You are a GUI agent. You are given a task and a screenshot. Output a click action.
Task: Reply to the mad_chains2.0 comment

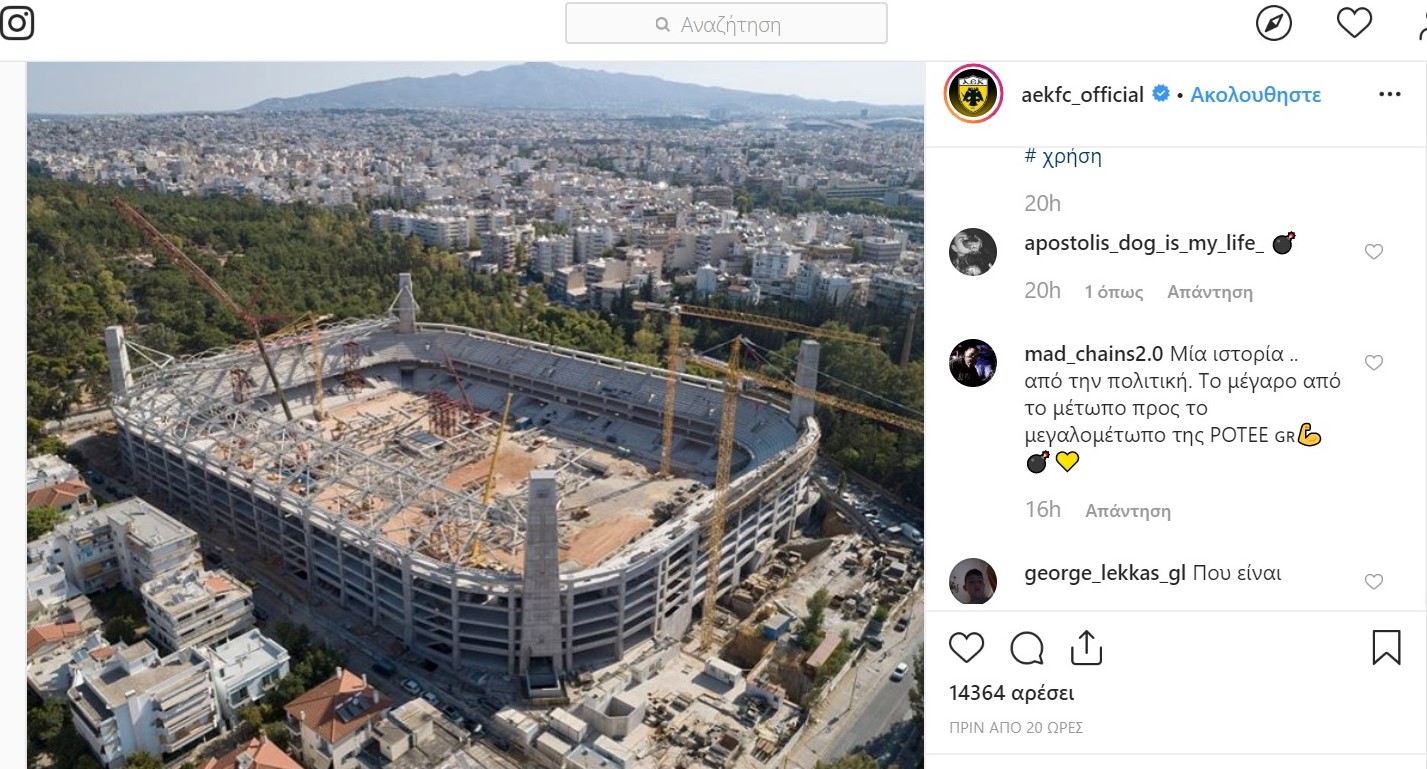coord(1128,510)
